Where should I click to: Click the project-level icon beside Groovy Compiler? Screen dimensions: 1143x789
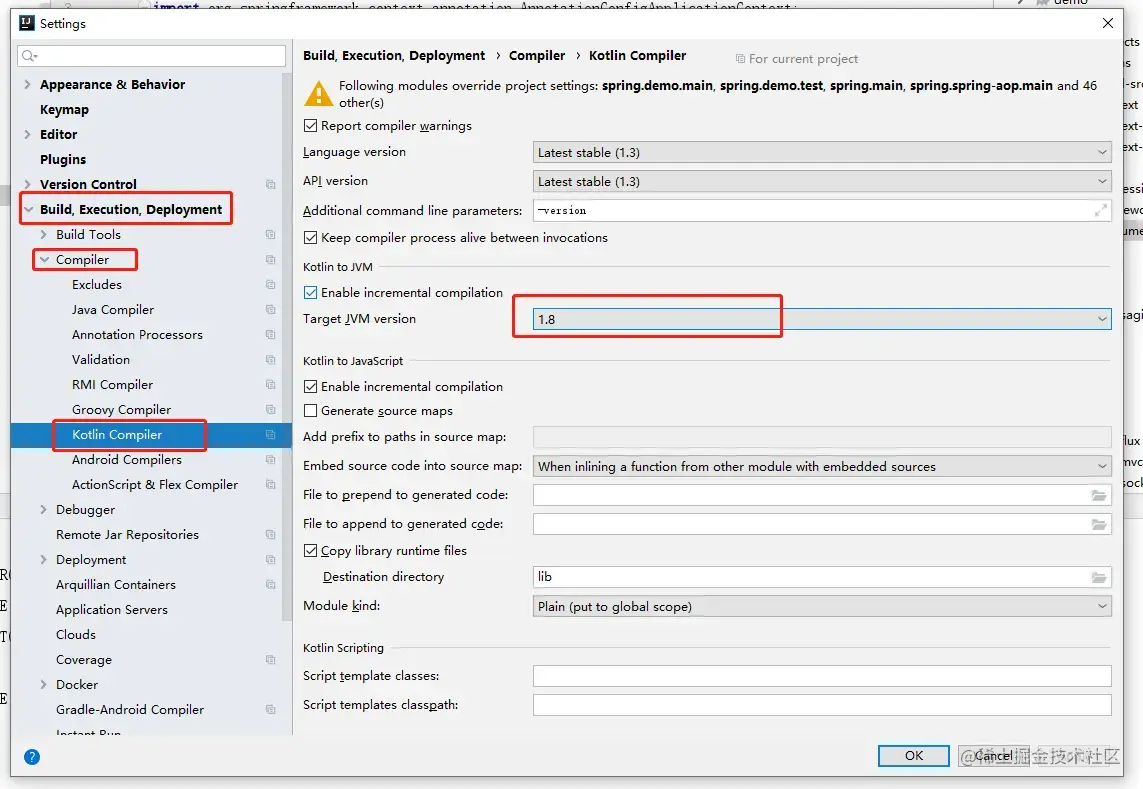[270, 410]
